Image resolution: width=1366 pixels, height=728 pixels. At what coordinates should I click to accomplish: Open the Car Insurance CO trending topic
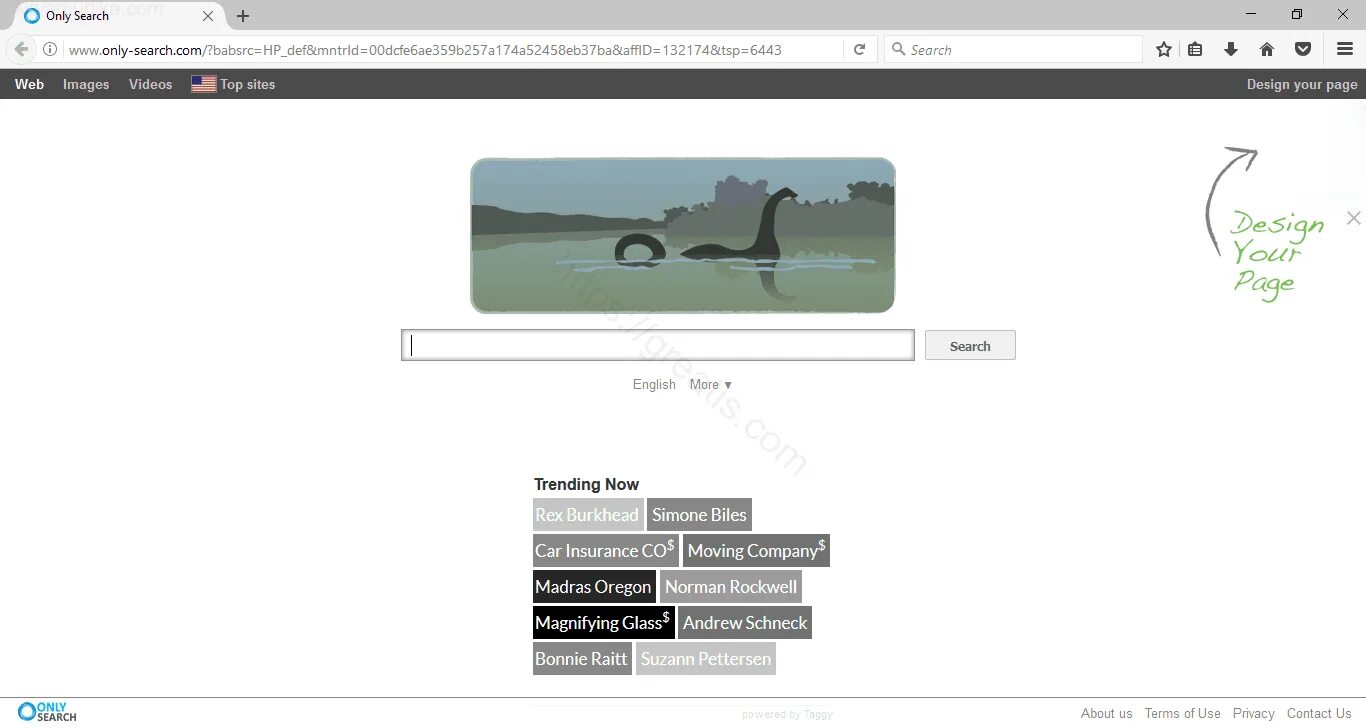pos(606,551)
